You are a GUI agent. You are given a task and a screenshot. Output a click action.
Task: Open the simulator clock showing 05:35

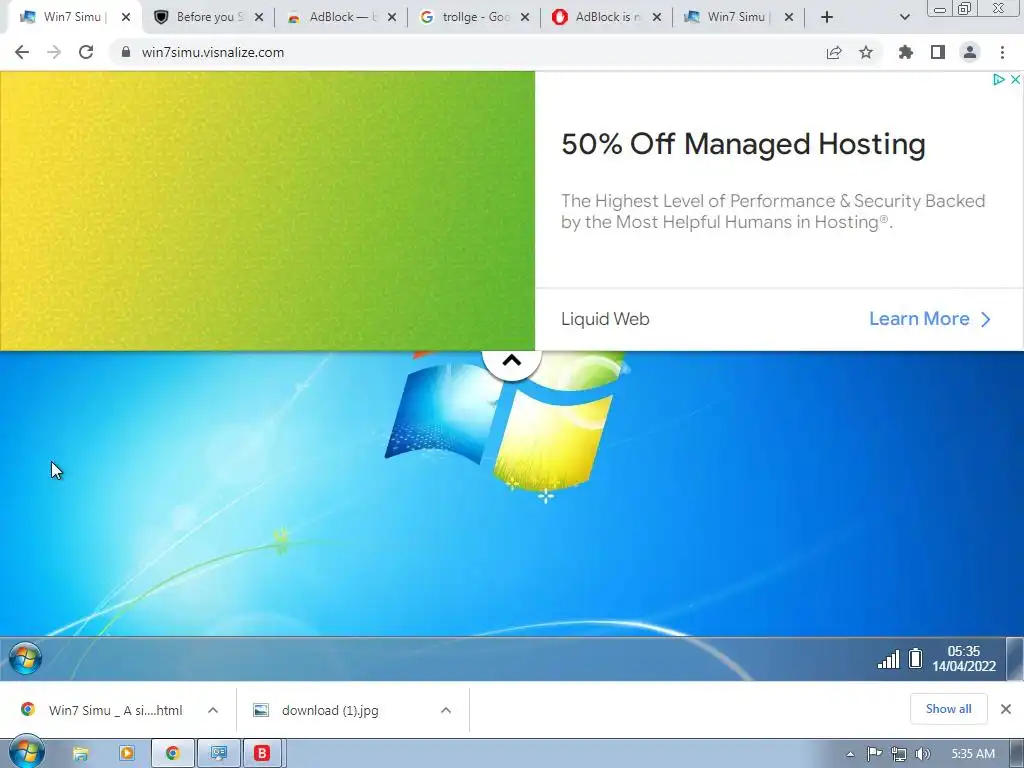pos(963,658)
